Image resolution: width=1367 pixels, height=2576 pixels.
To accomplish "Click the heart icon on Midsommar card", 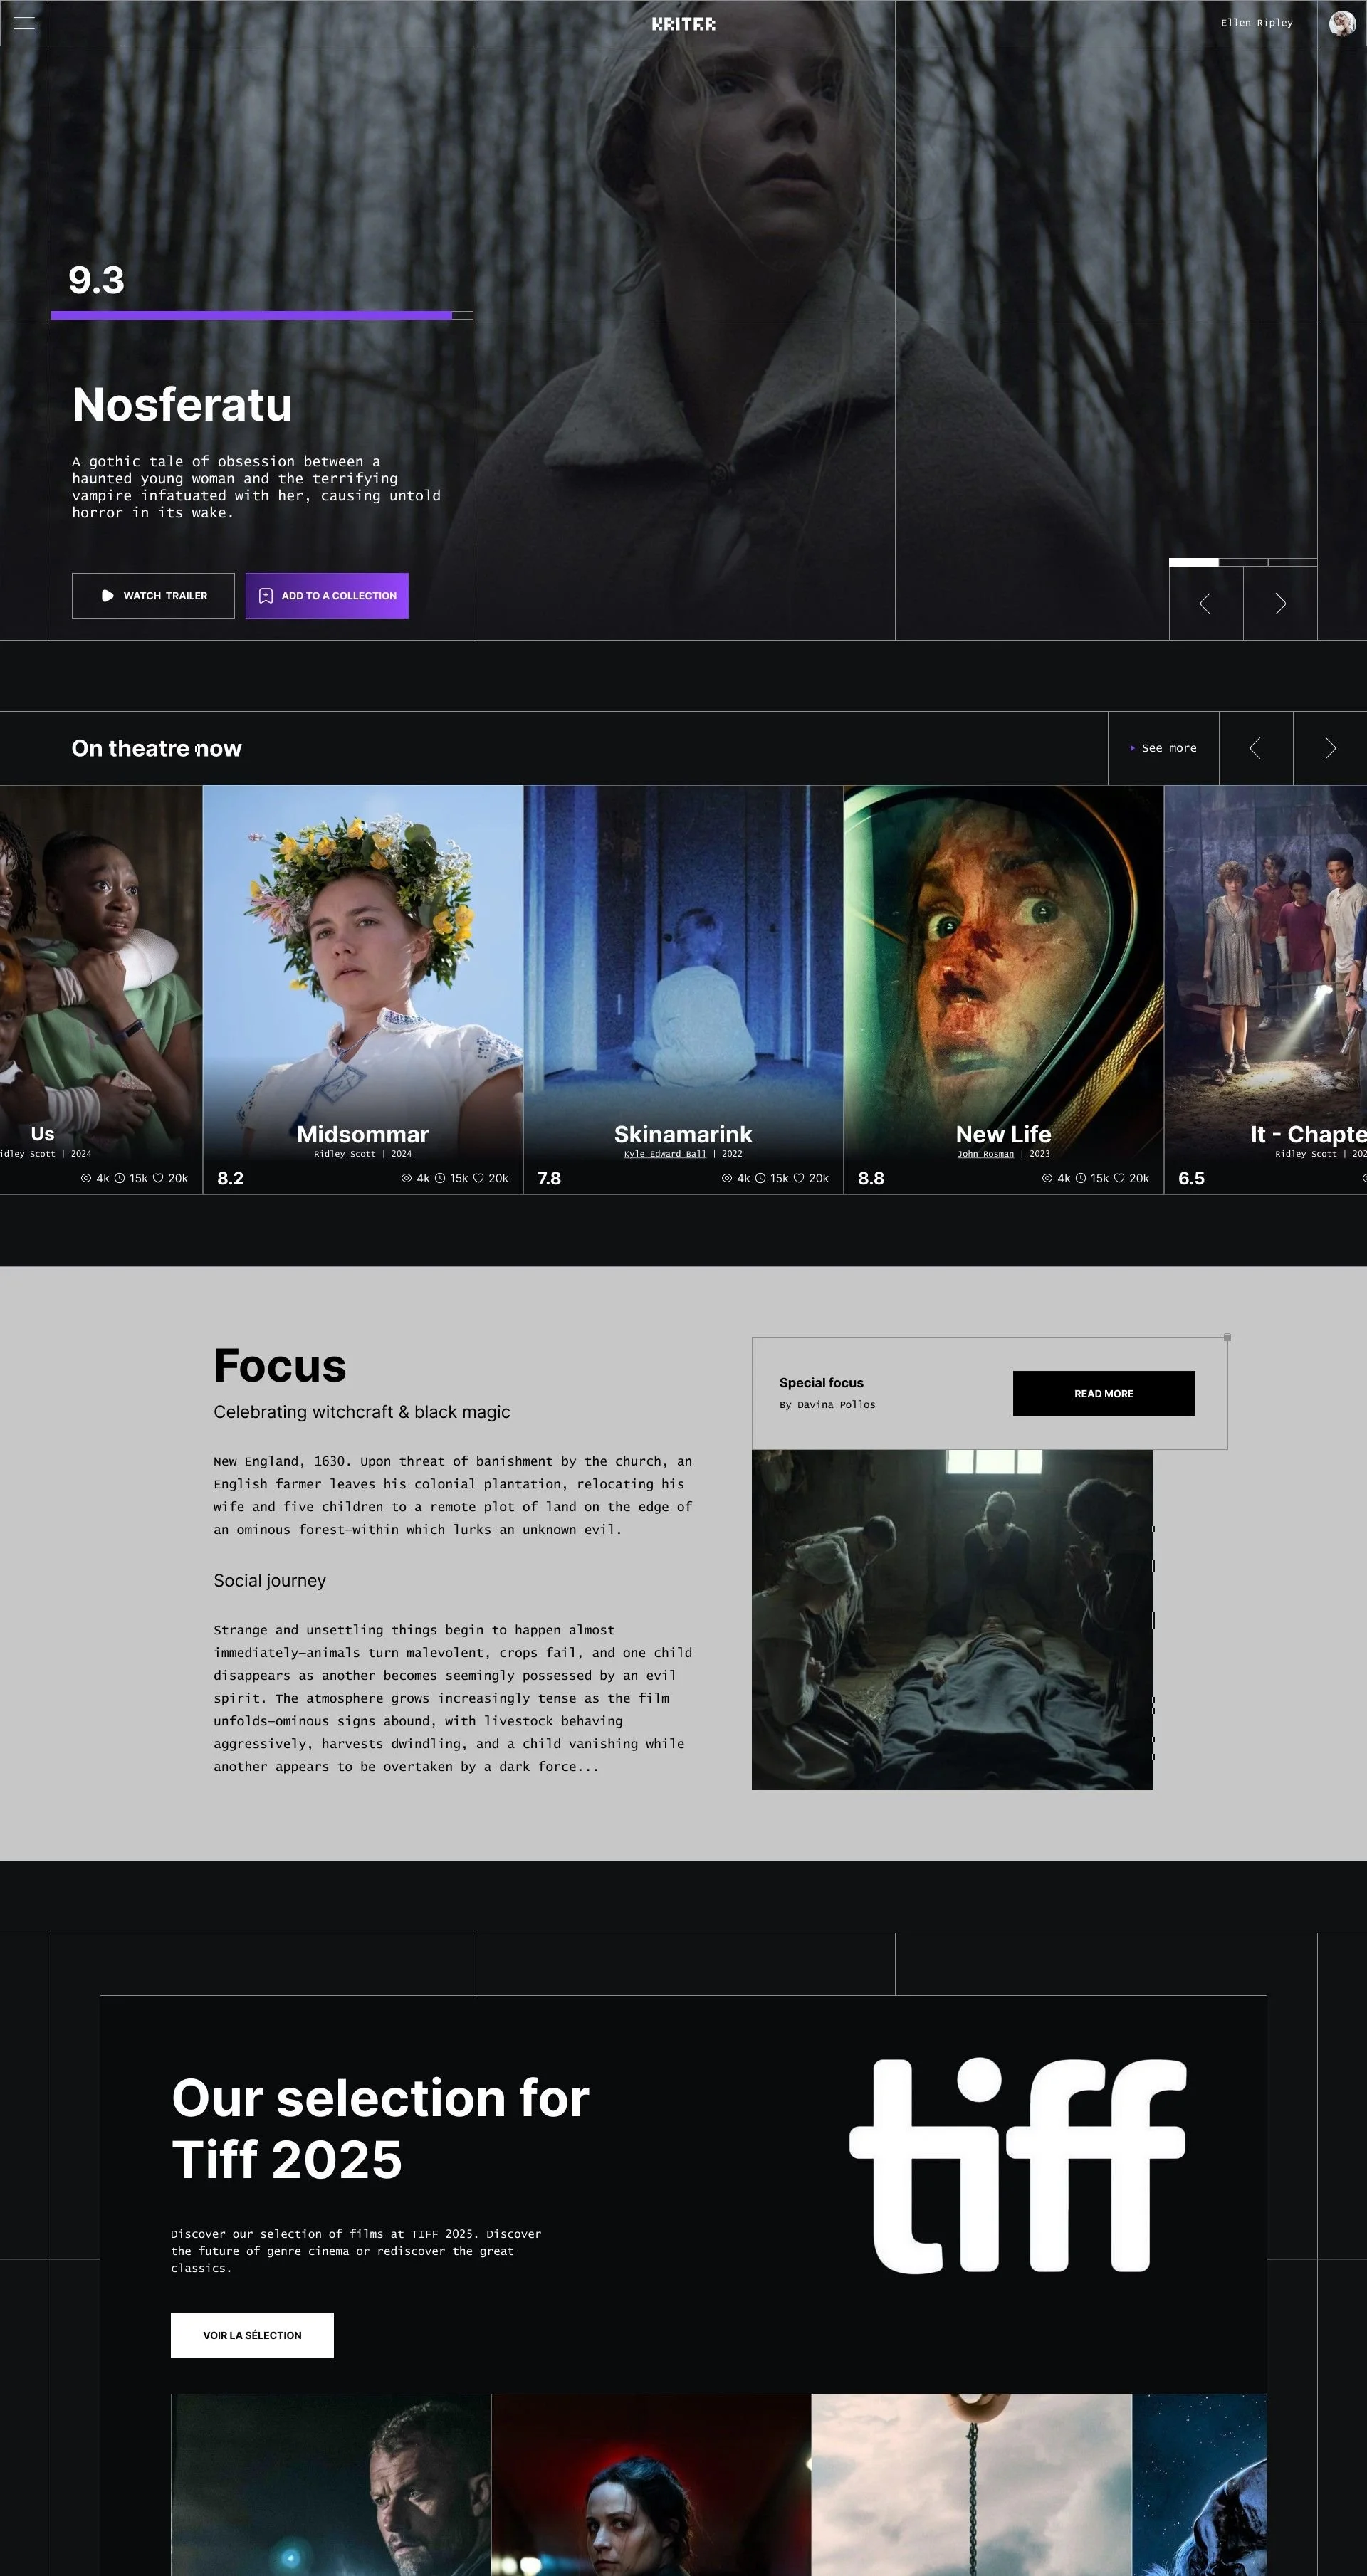I will [478, 1178].
